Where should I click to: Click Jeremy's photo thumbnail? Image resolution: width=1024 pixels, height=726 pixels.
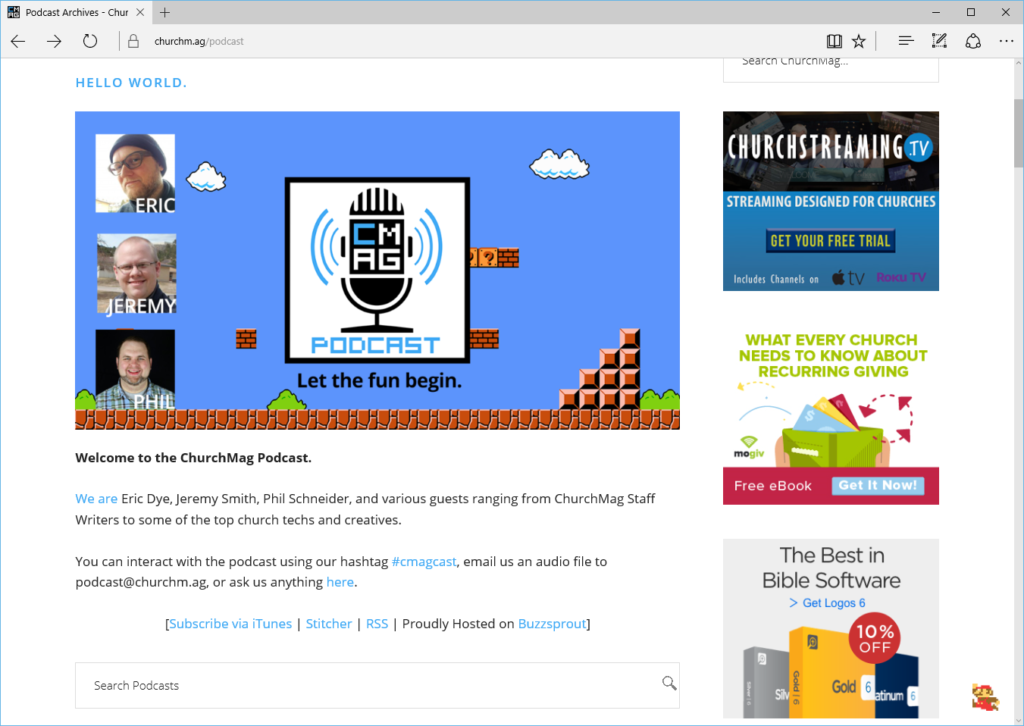tap(136, 274)
